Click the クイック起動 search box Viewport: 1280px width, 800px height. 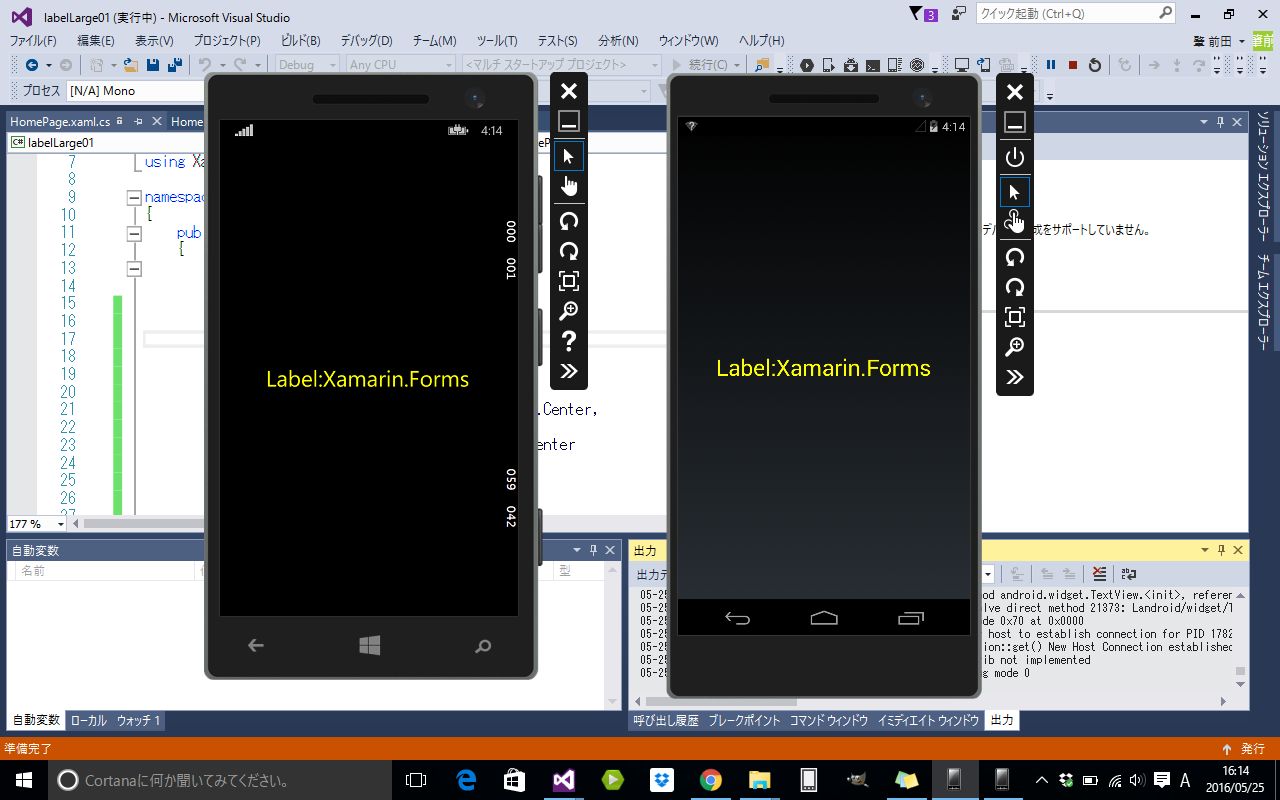click(x=1065, y=12)
